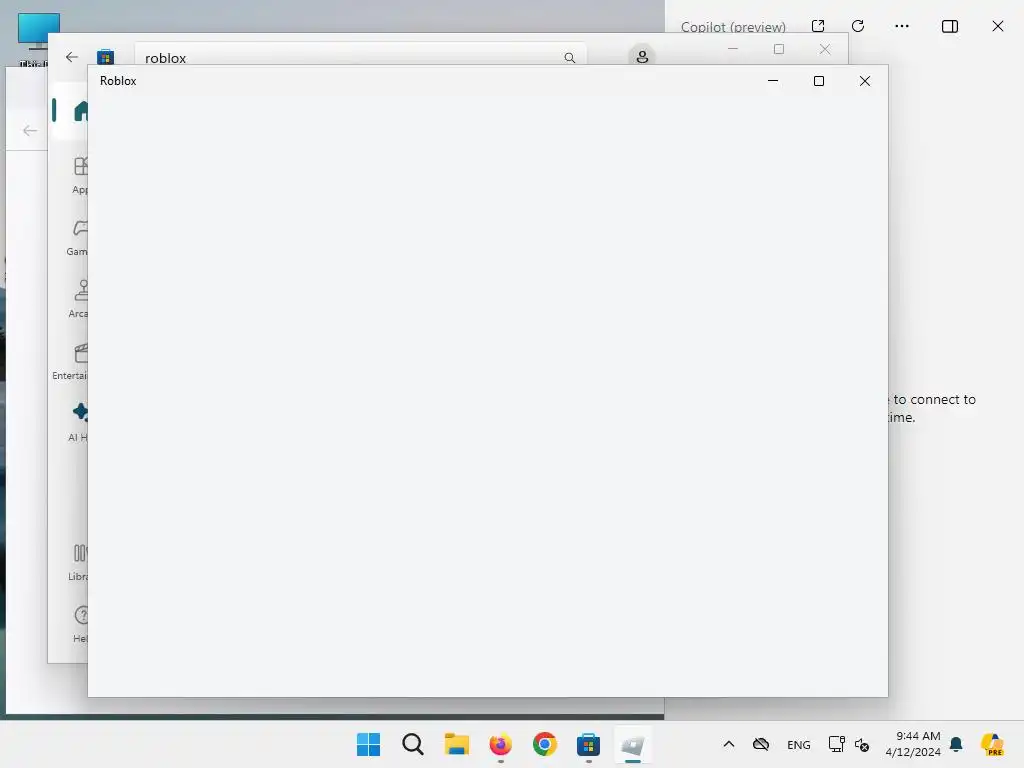Minimize the Microsoft Store window

point(733,48)
